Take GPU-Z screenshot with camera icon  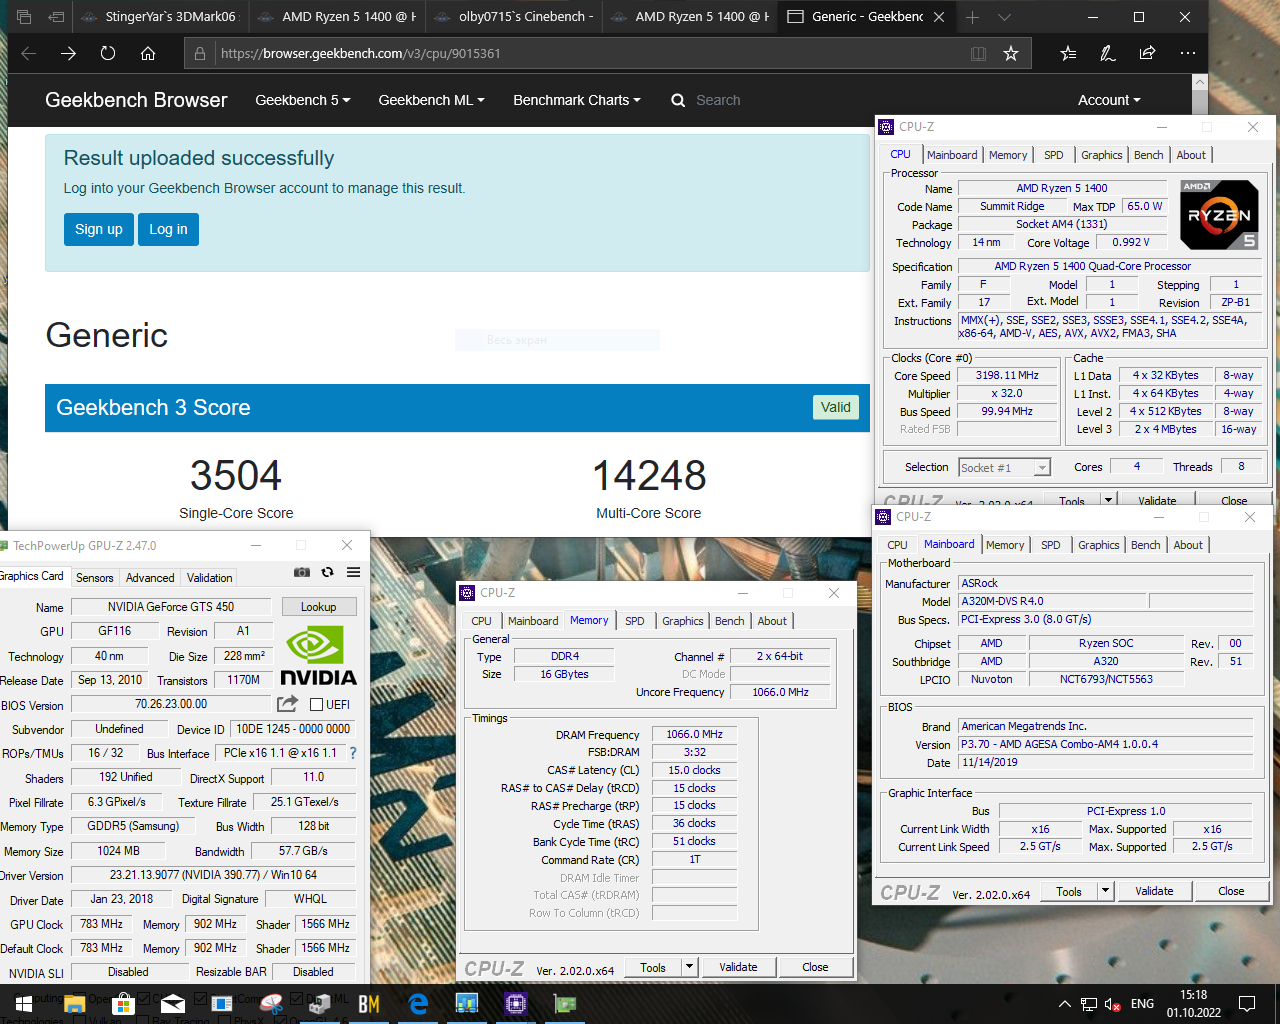pos(302,572)
